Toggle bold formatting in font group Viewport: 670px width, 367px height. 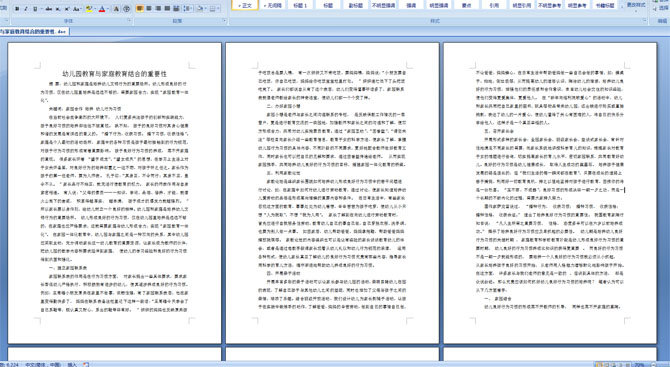coord(17,9)
